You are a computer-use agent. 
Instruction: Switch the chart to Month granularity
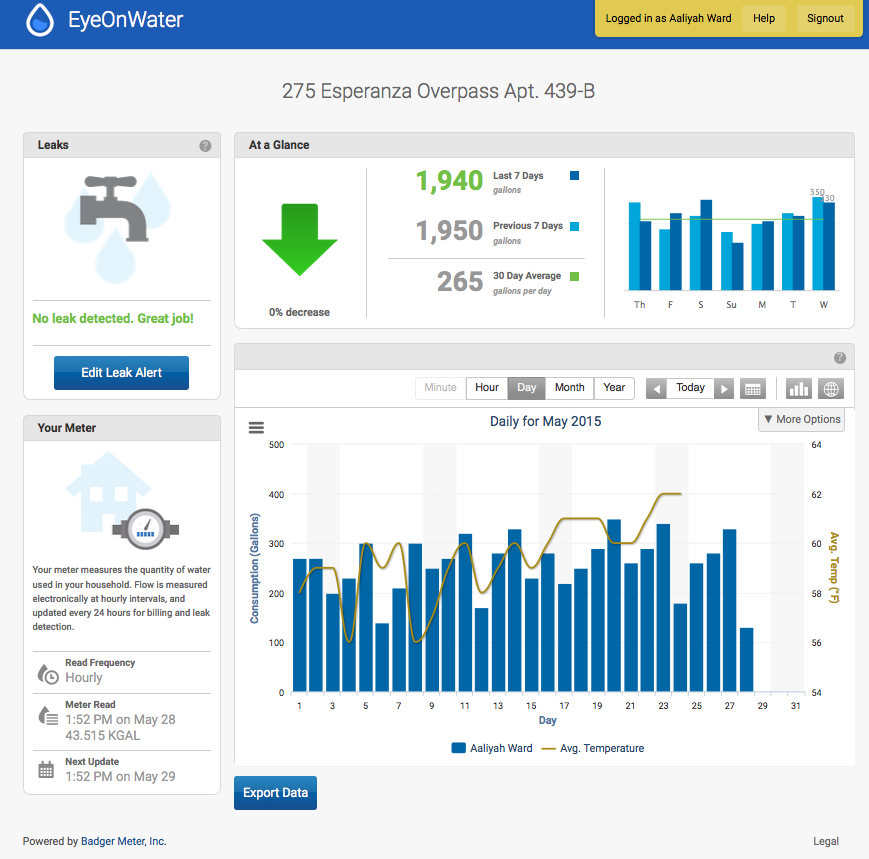click(569, 387)
